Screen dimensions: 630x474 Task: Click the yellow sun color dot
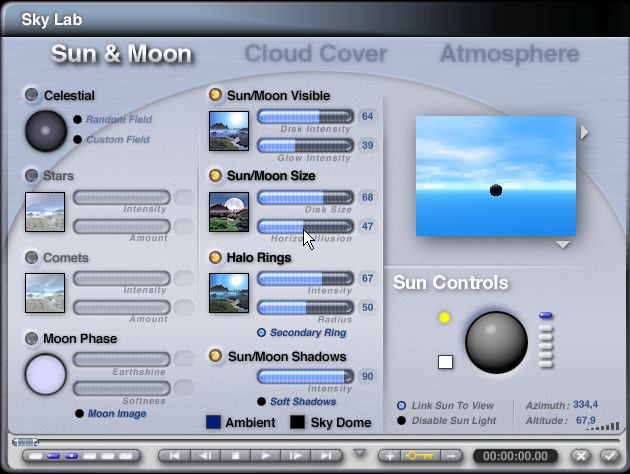tap(445, 318)
